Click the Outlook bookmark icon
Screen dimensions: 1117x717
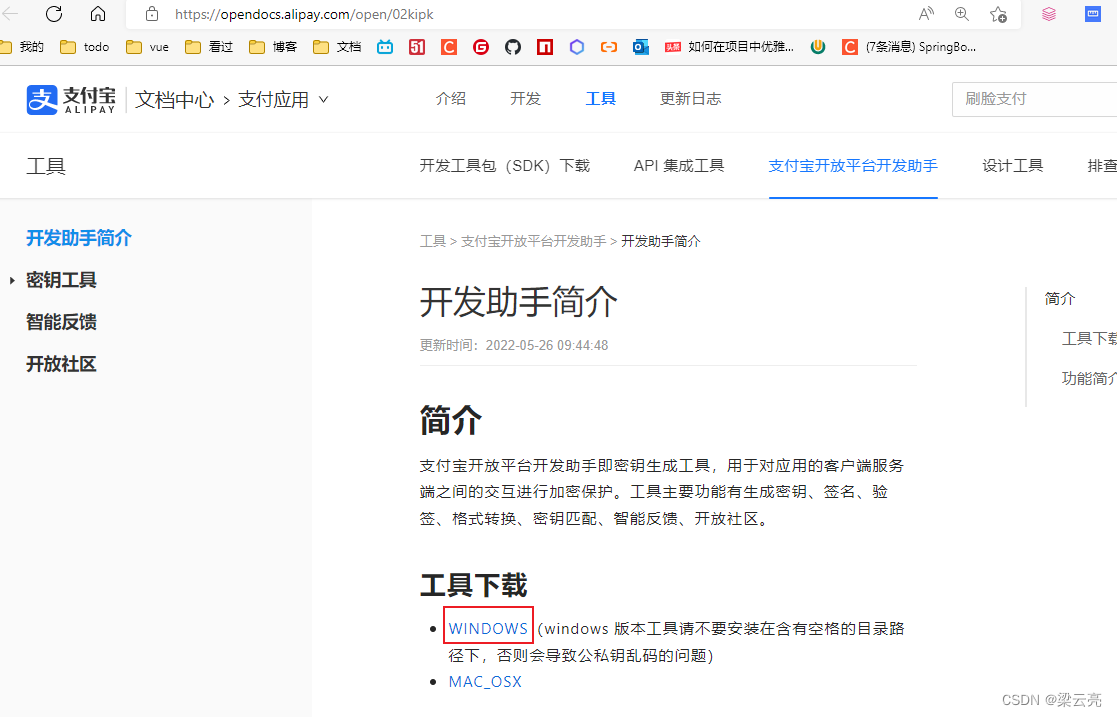pos(641,47)
